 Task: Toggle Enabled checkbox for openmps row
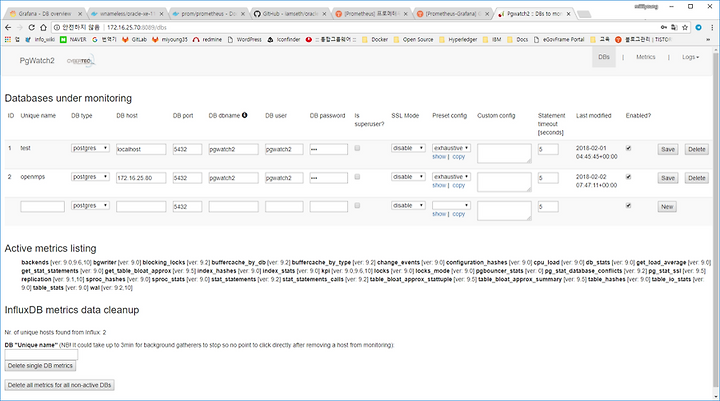pos(628,177)
